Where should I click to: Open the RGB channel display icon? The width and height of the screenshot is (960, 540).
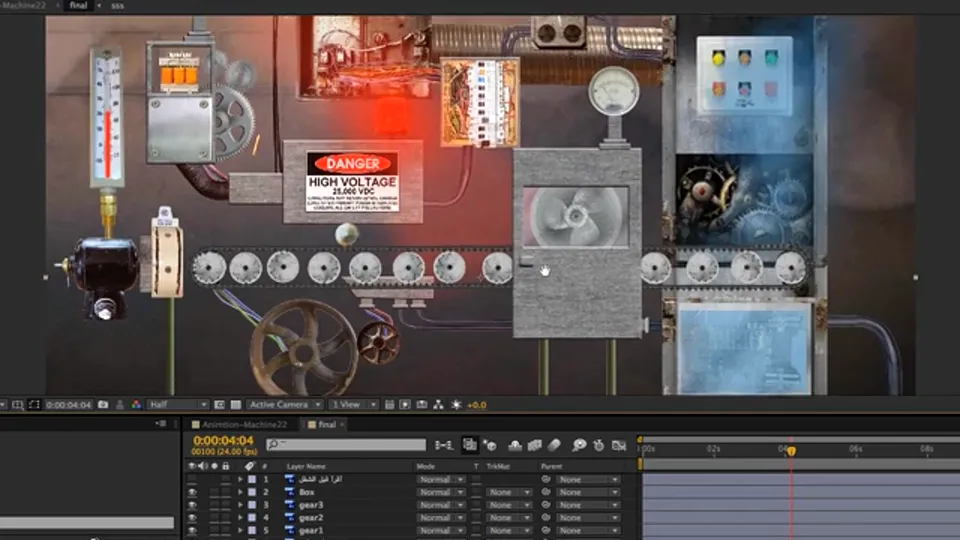136,405
